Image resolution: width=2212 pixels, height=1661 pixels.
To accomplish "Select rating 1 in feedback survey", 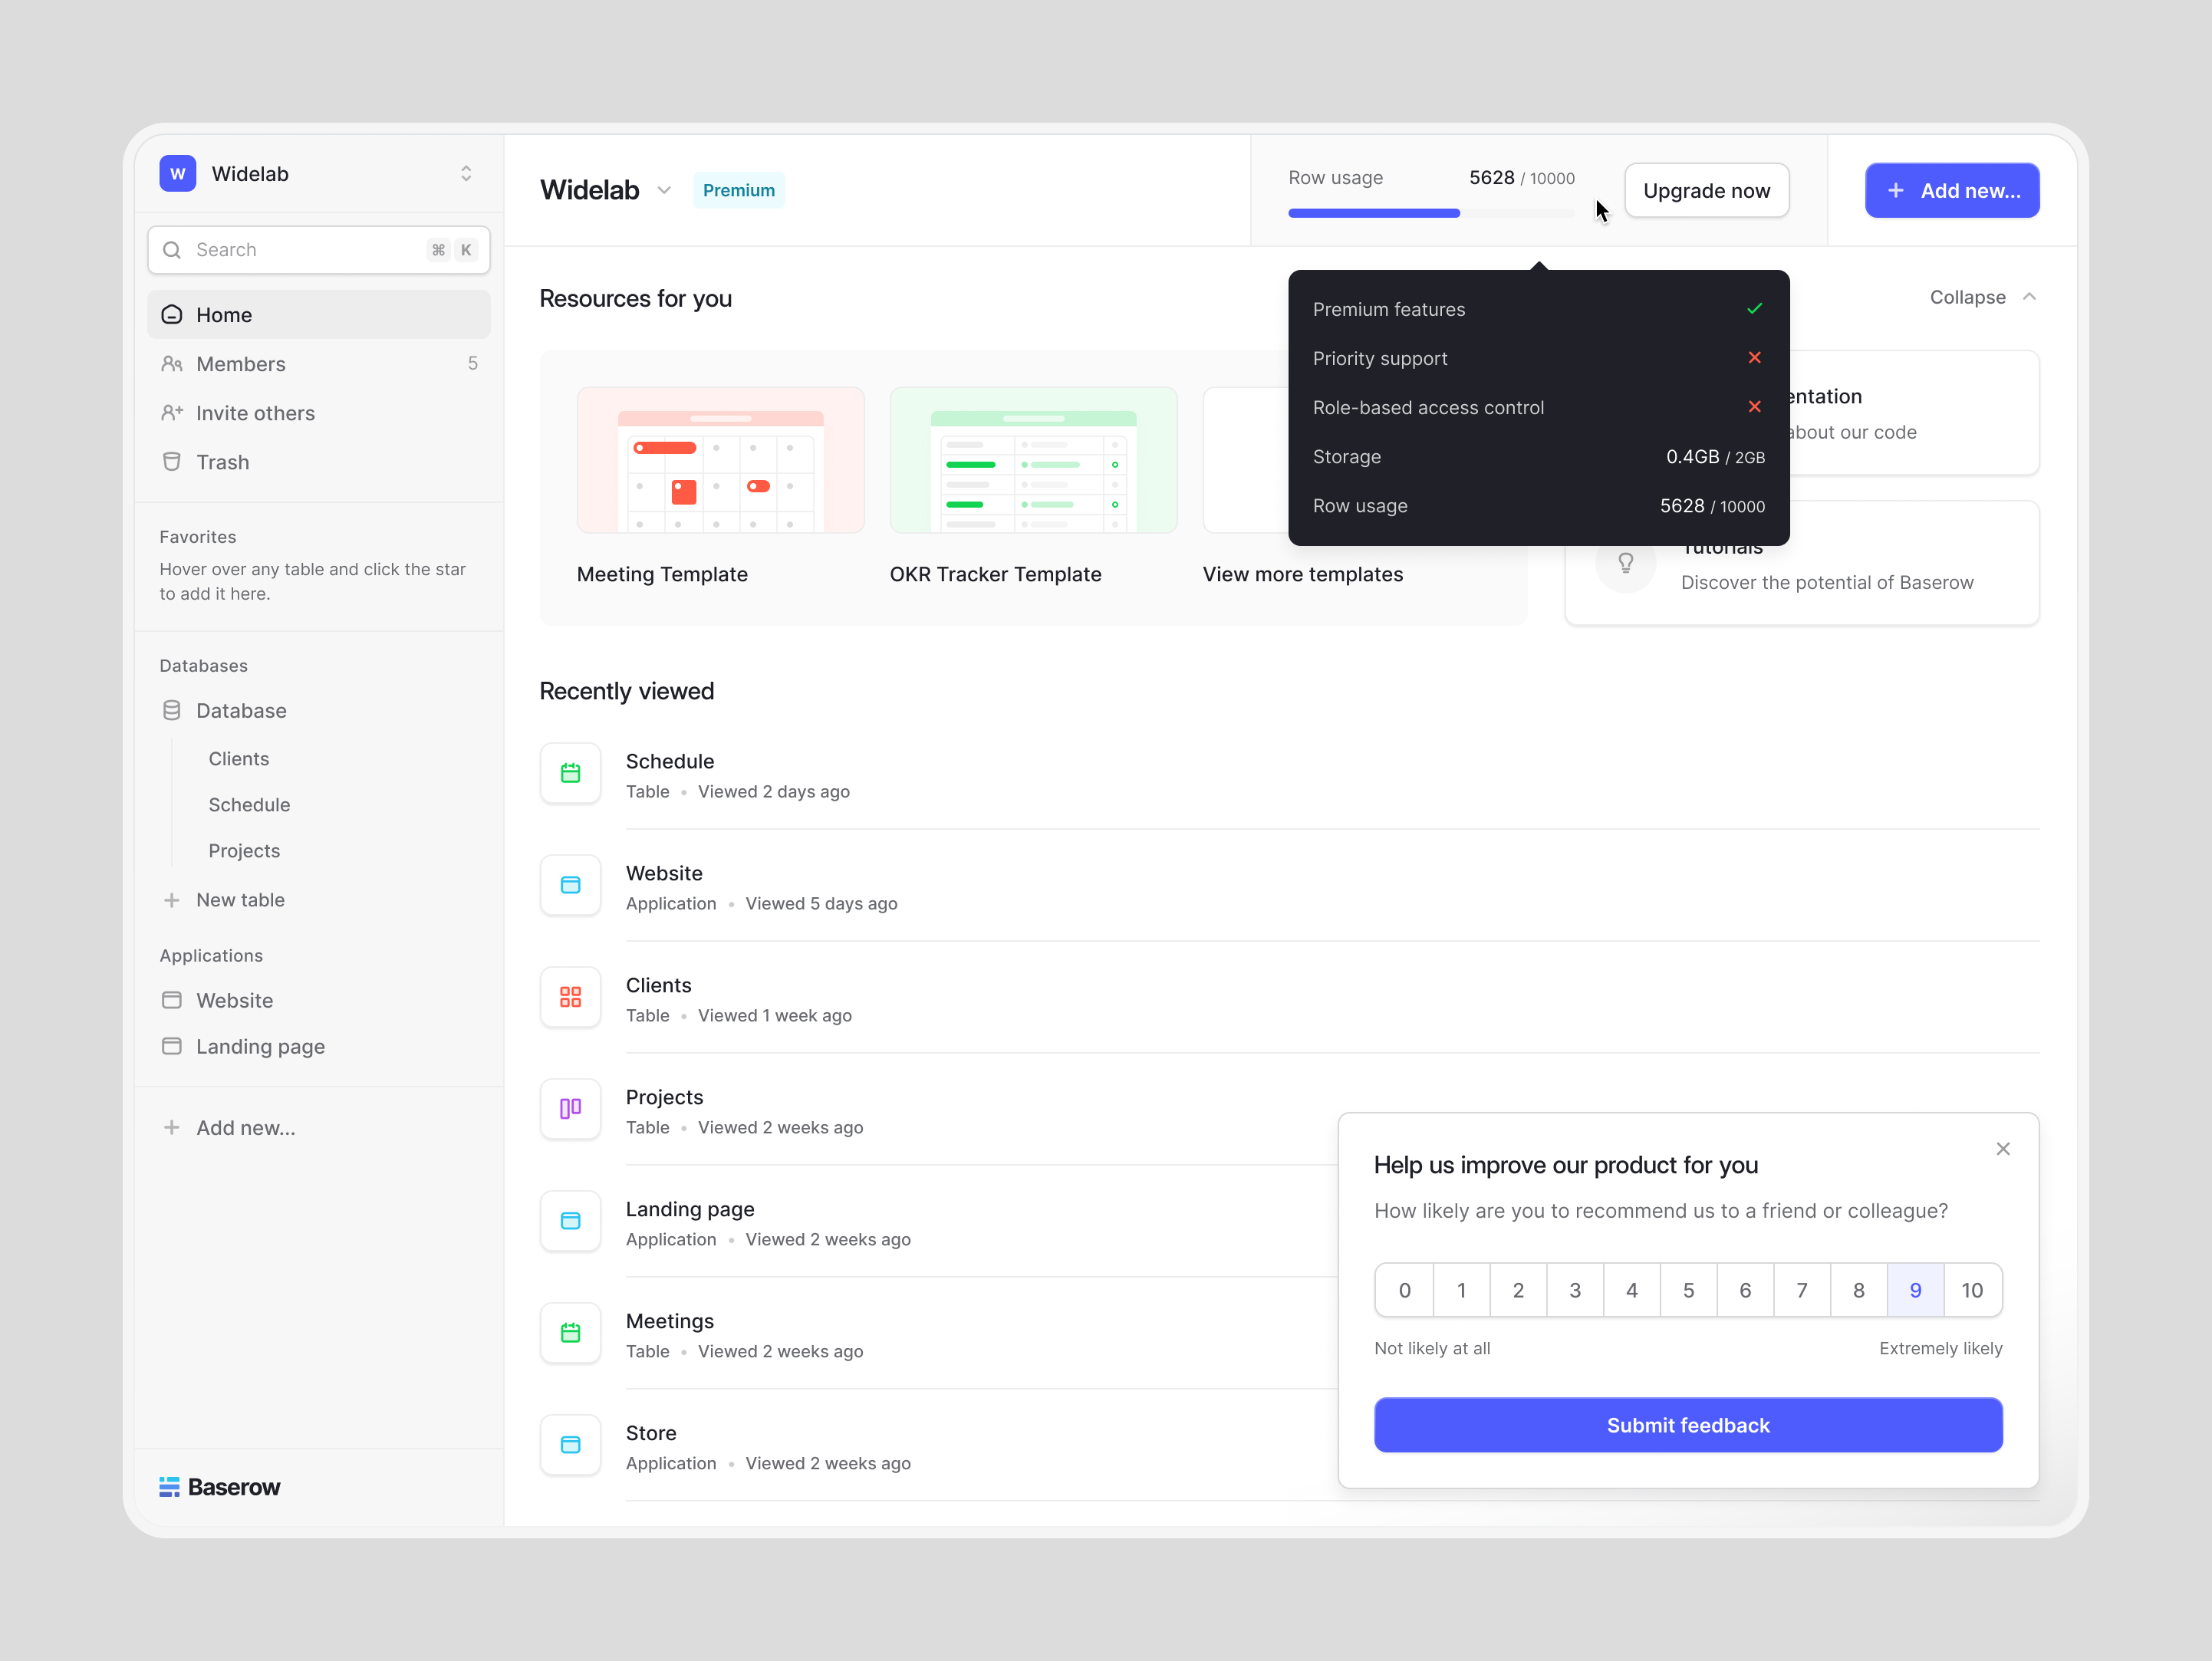I will (x=1461, y=1291).
